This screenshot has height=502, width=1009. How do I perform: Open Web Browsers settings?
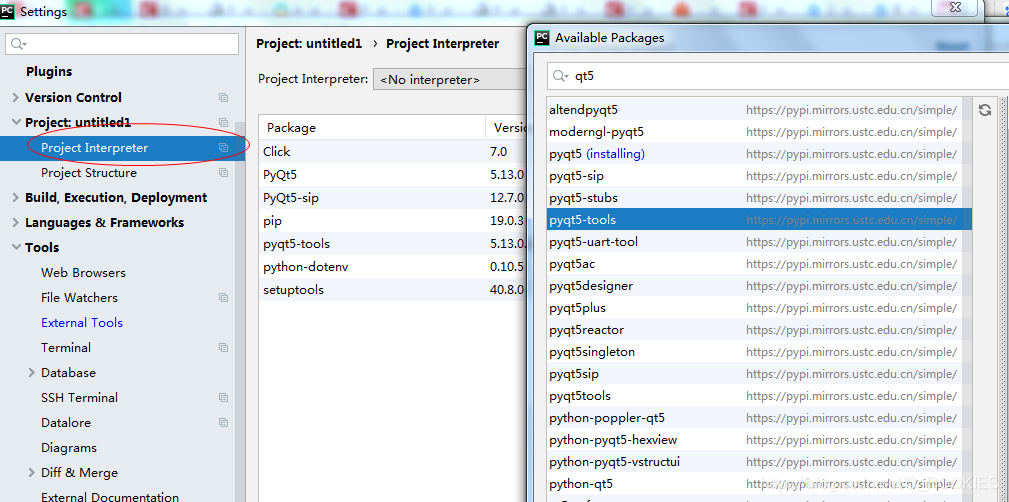click(x=84, y=272)
